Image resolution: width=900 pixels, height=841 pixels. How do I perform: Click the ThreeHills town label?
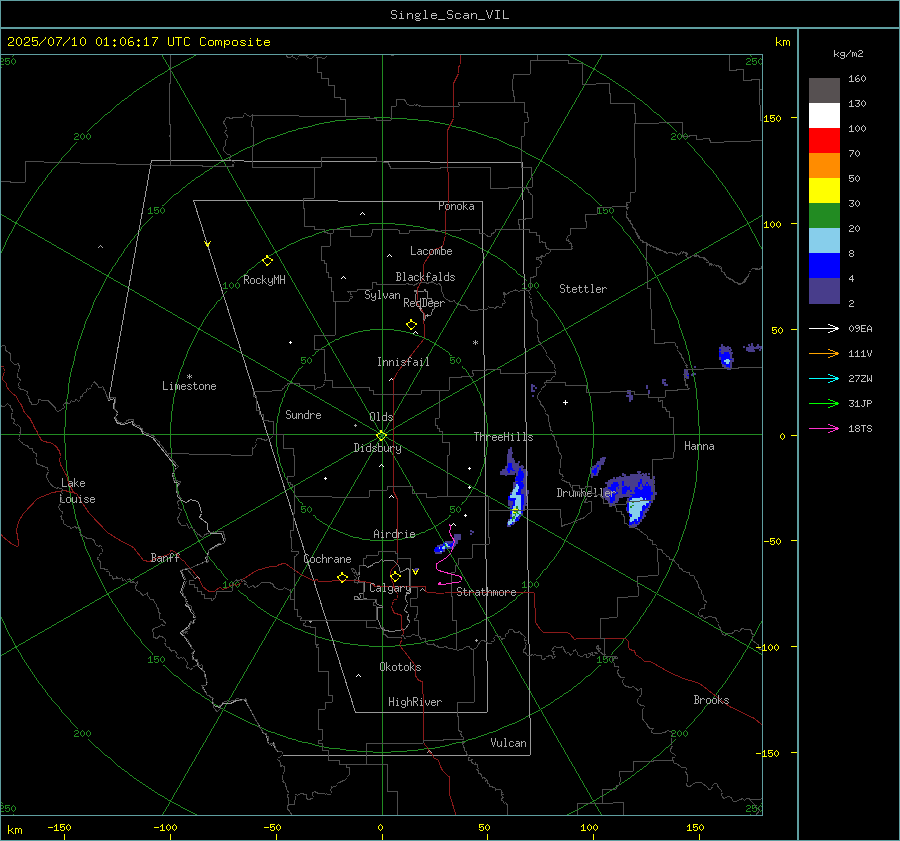(503, 437)
